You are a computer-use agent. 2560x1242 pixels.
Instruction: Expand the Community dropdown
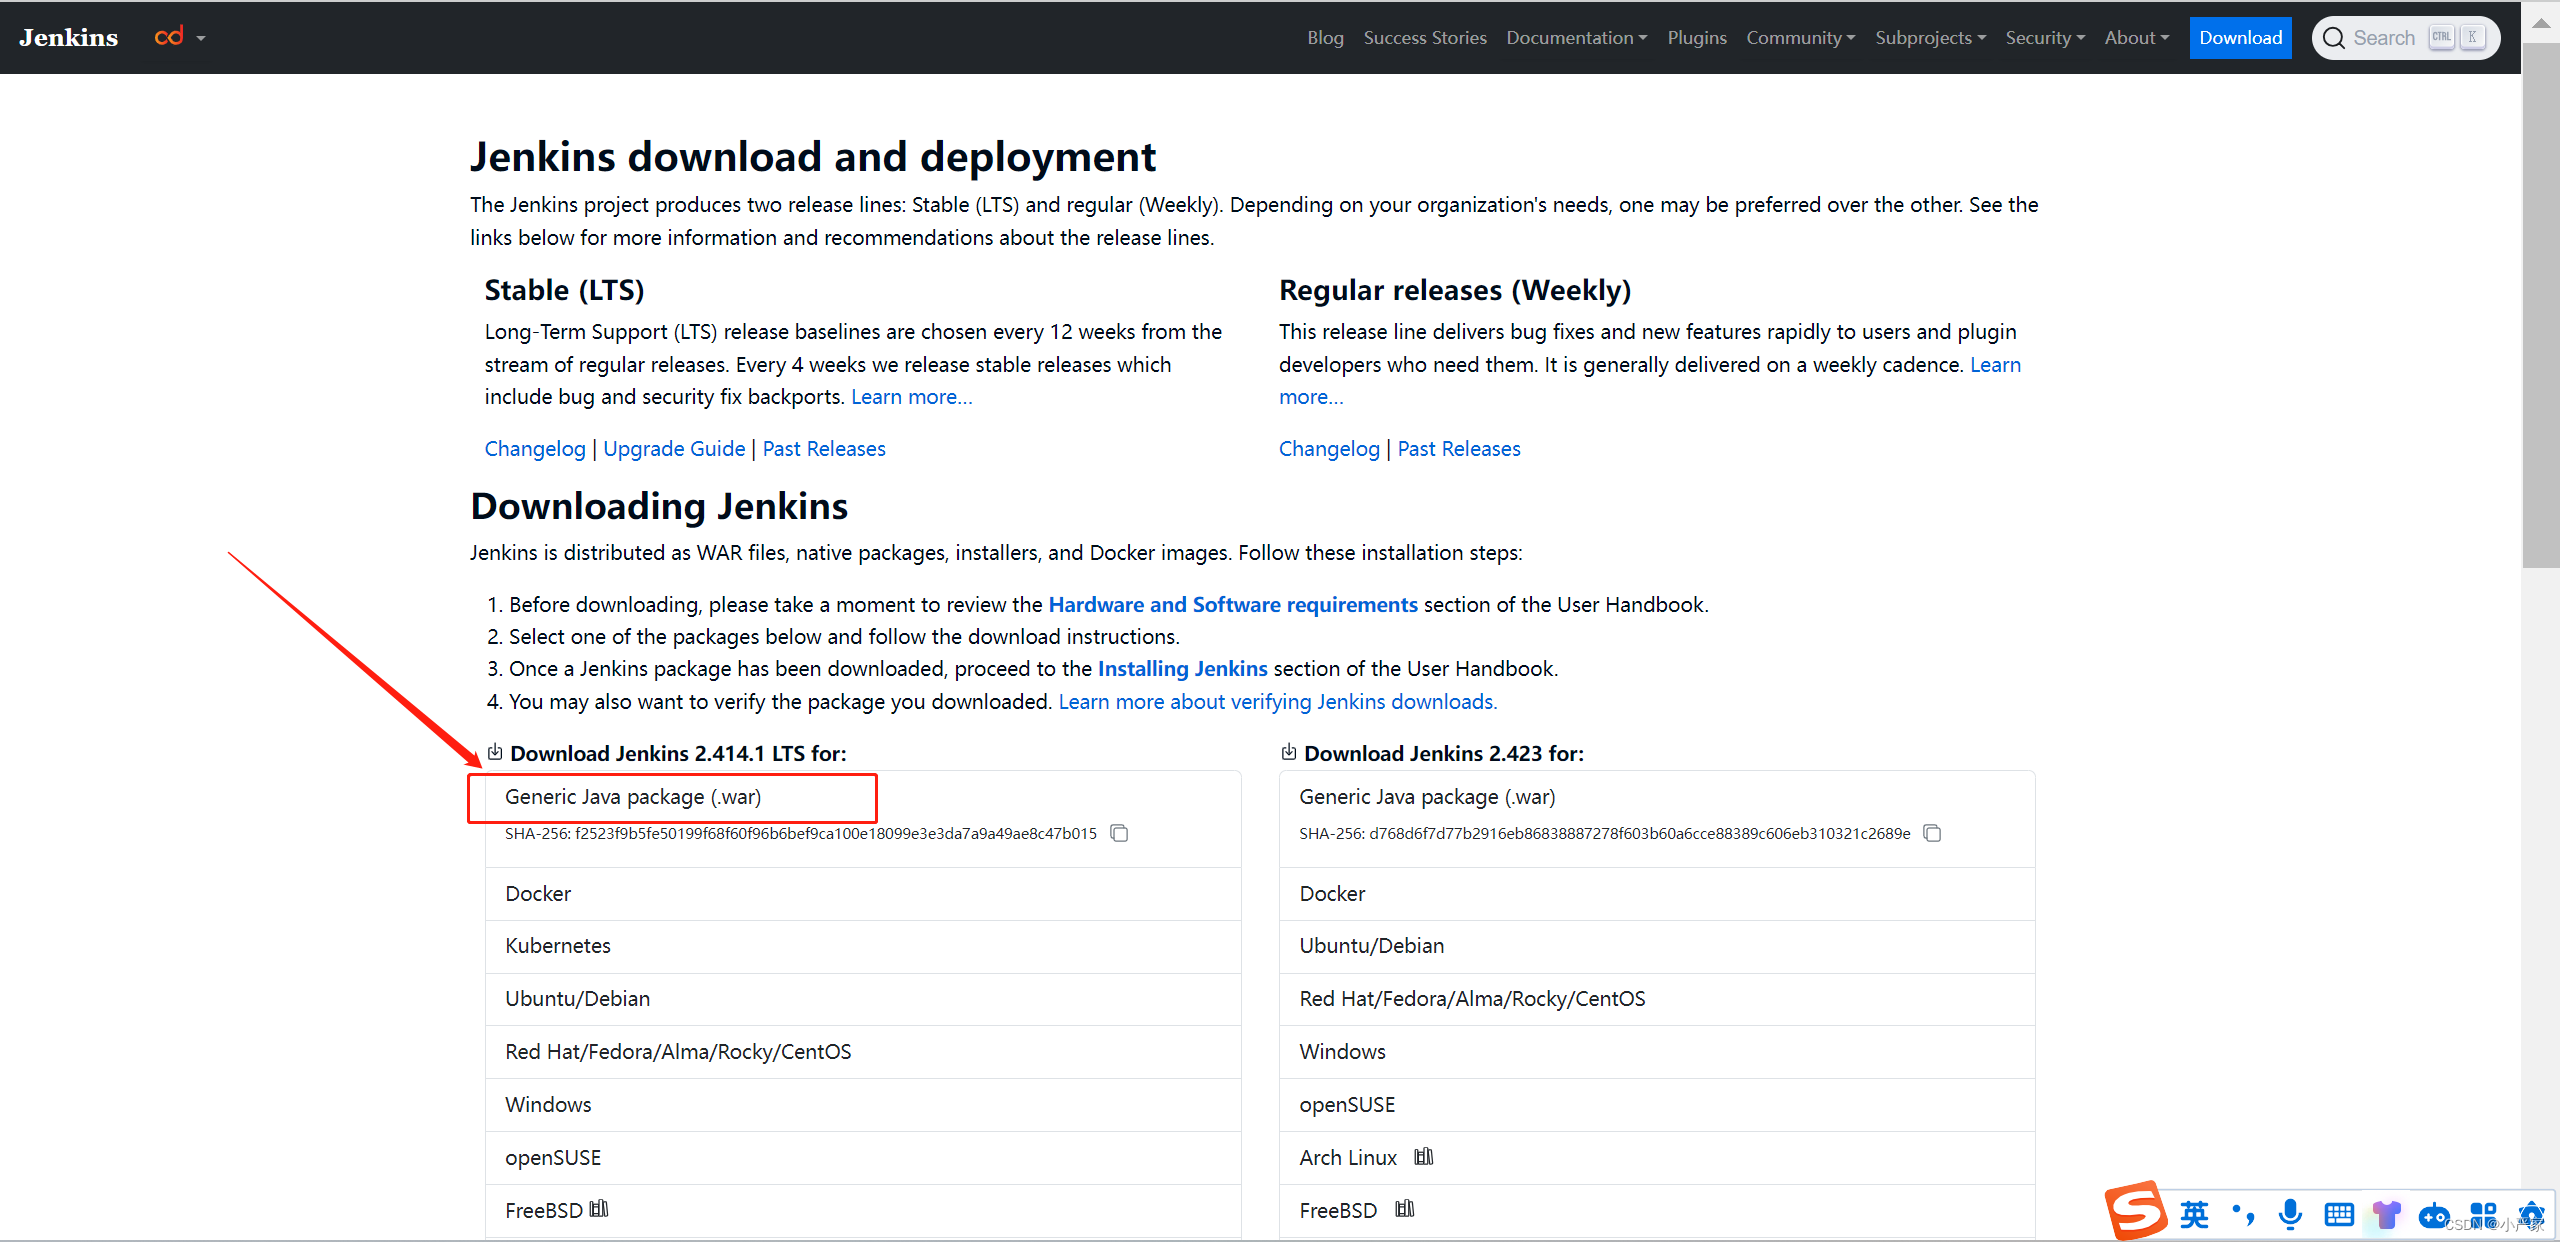[1800, 38]
